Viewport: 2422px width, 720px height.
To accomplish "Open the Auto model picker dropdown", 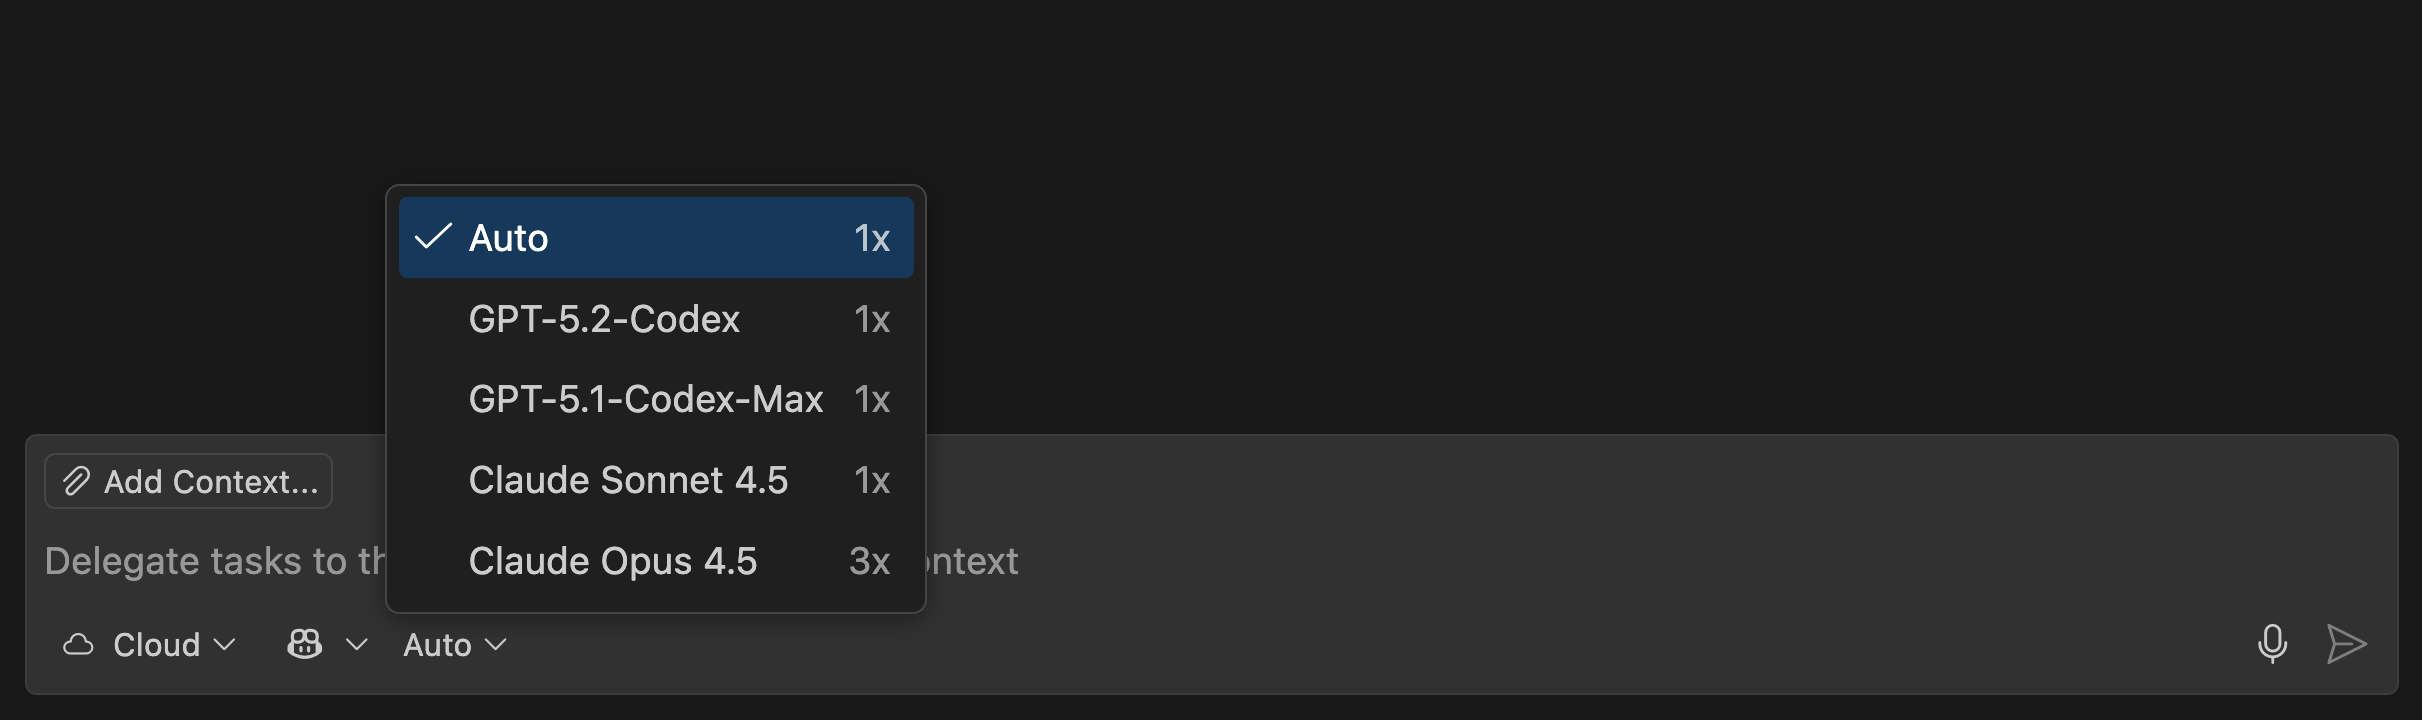I will (x=453, y=644).
